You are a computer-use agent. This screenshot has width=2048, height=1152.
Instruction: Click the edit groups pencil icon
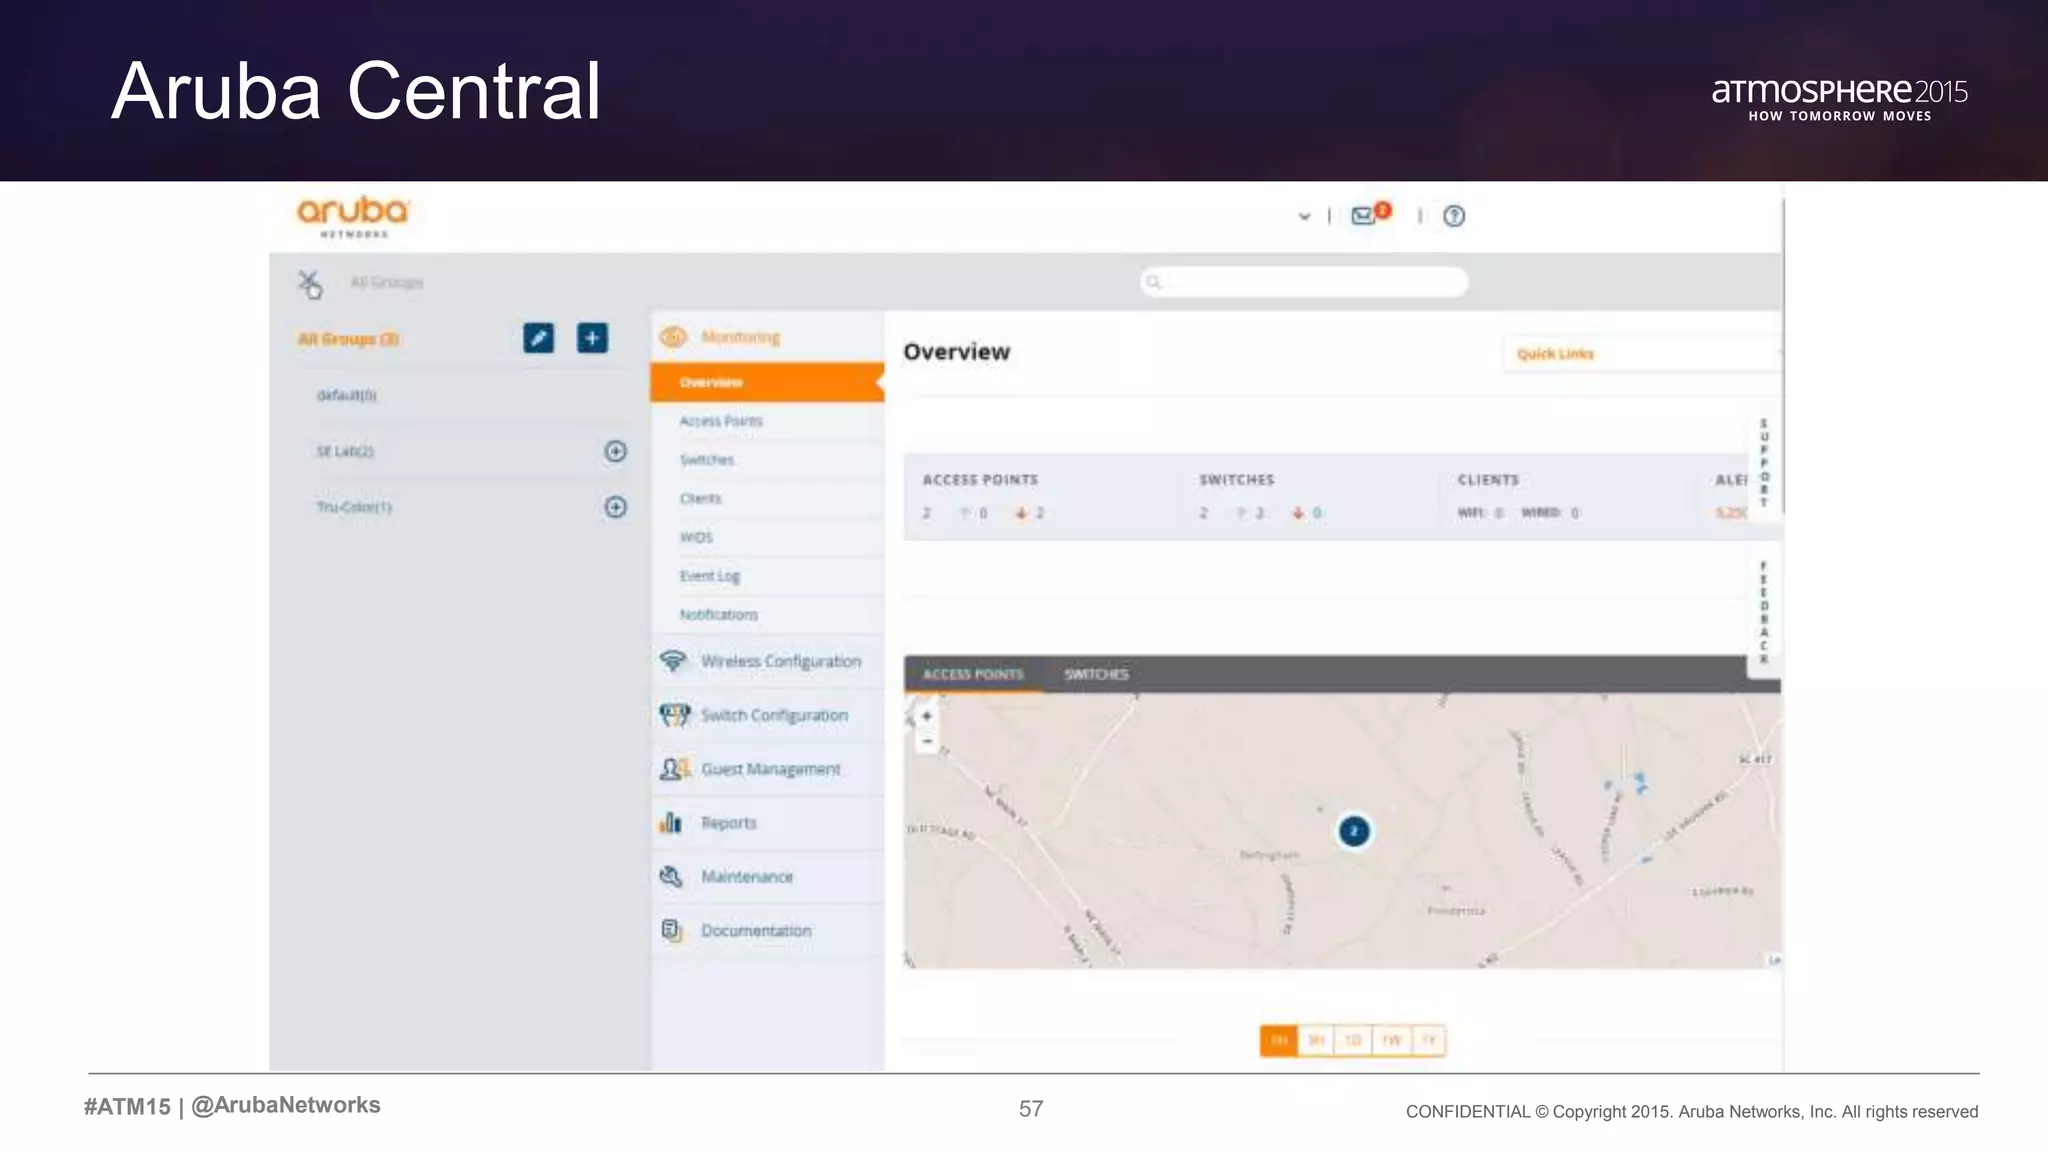(538, 338)
